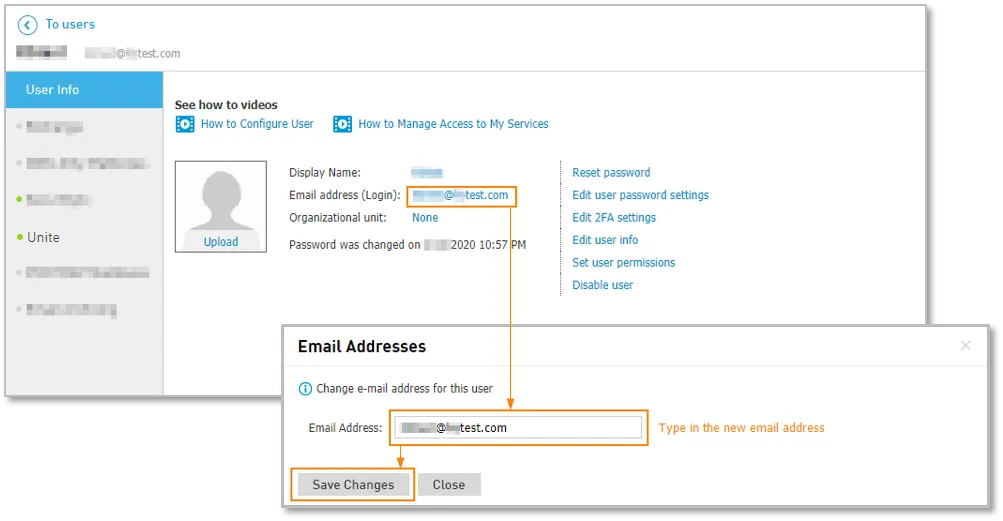Click the Save Changes button

353,485
